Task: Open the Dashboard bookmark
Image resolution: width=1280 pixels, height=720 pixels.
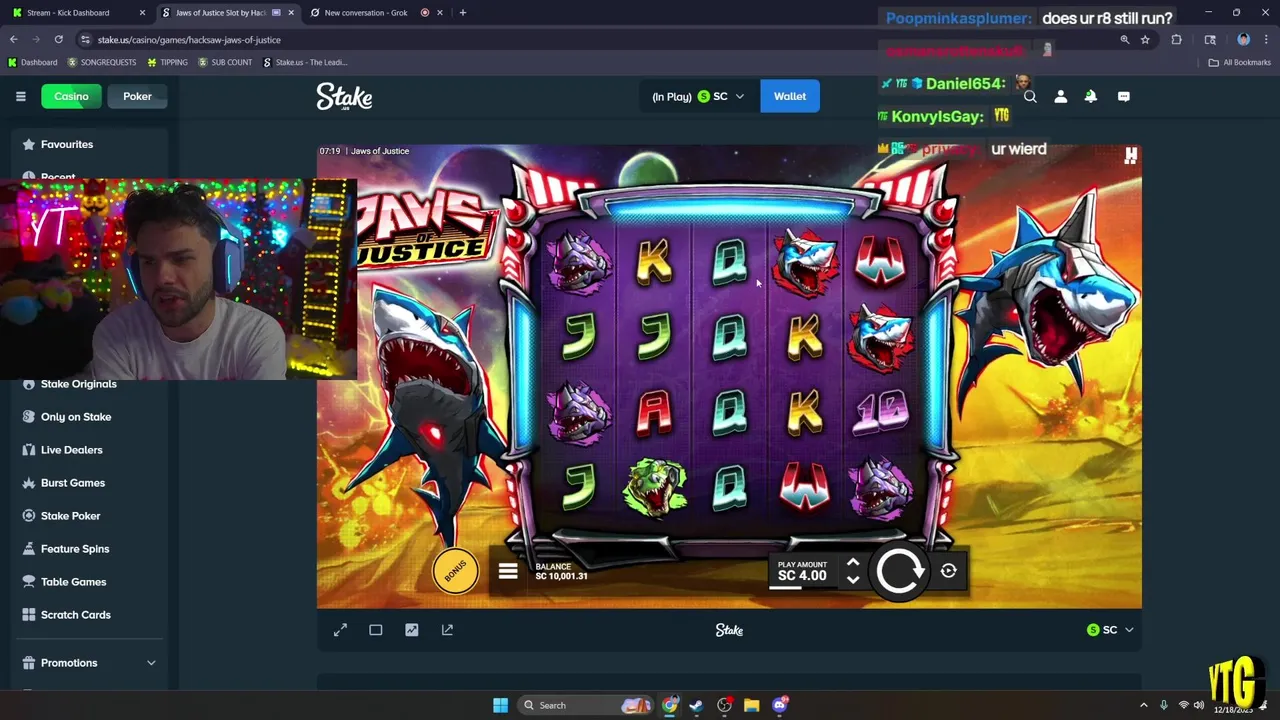Action: click(32, 62)
